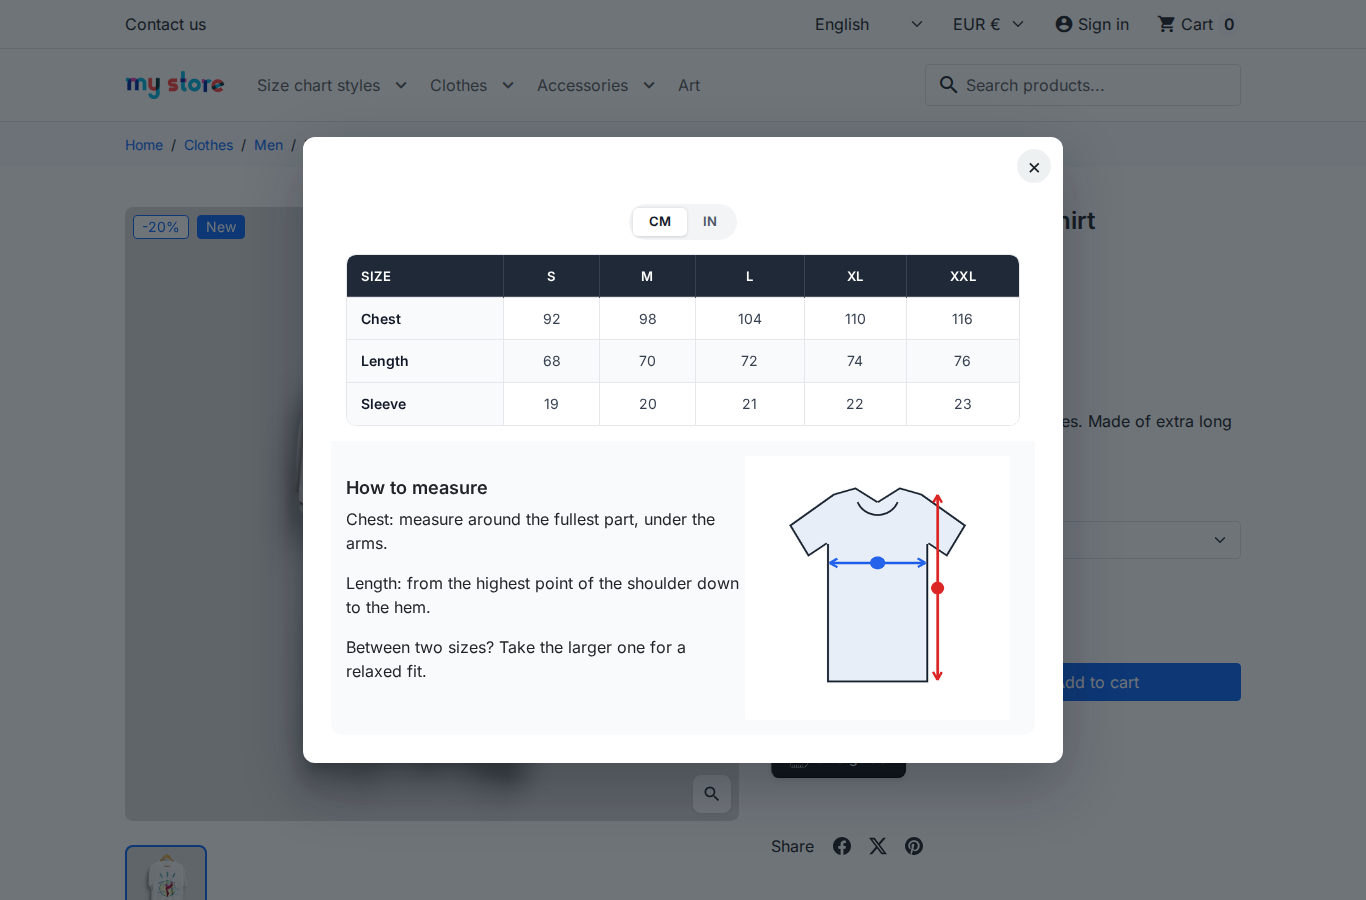Click the t-shirt measurement diagram
Viewport: 1366px width, 900px height.
click(x=877, y=587)
